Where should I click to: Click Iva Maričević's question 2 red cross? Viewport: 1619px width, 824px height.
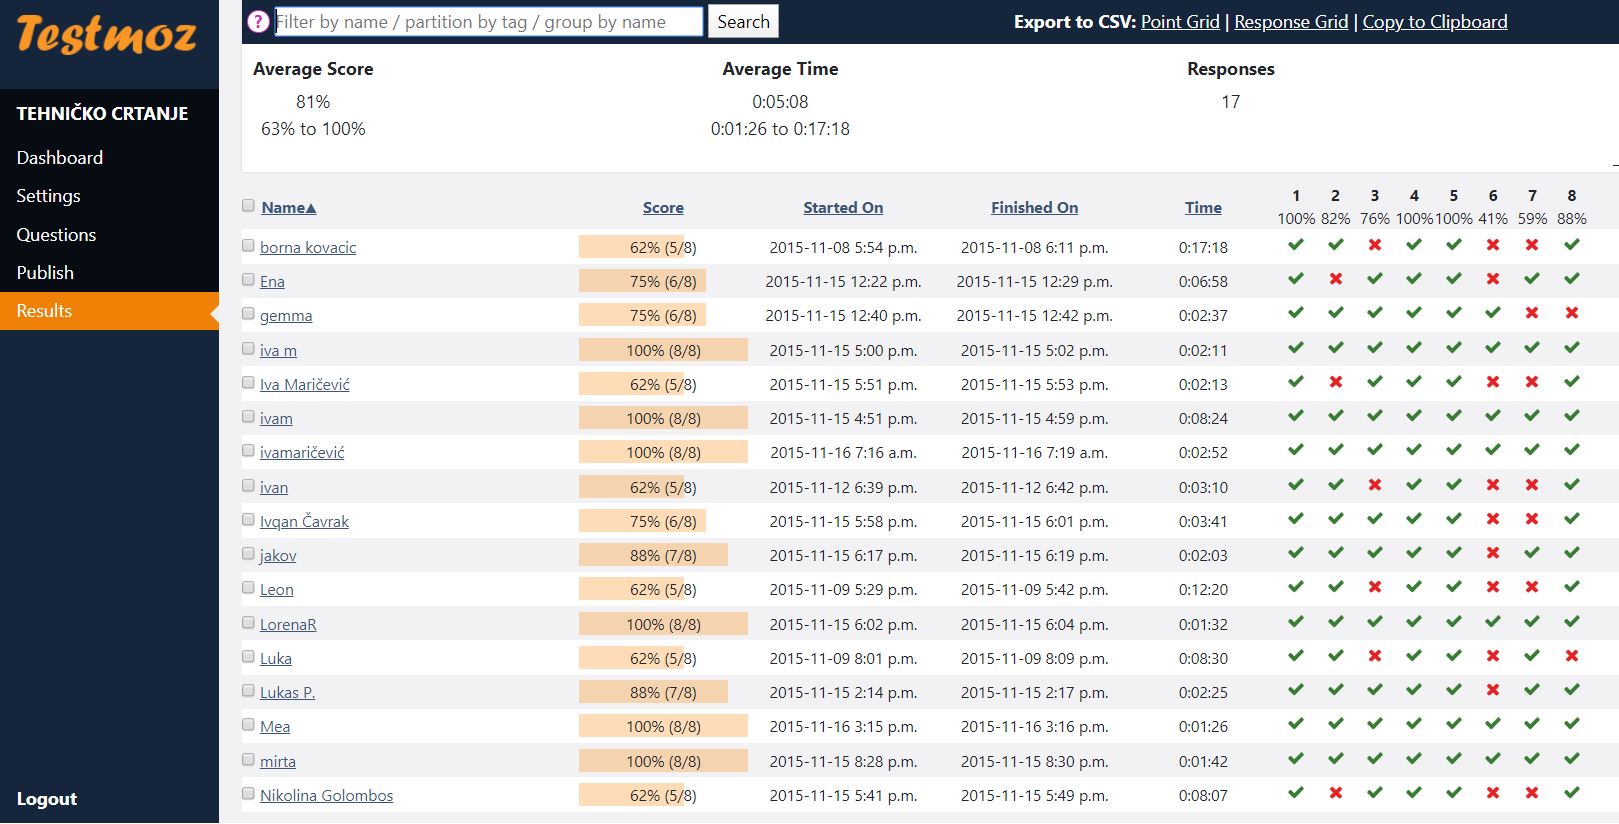[1335, 382]
